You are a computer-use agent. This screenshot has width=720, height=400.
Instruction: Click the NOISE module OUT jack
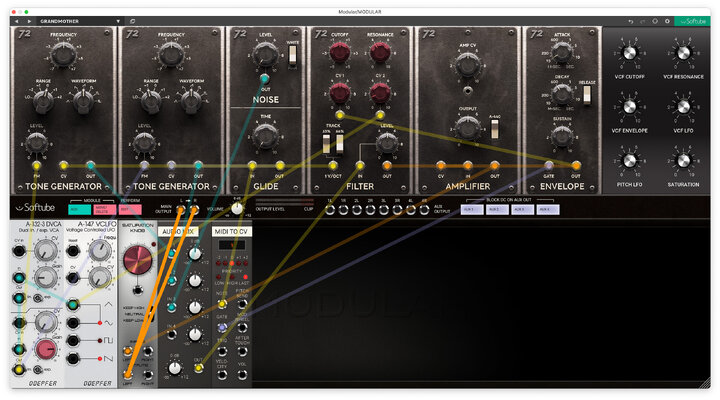[x=264, y=78]
